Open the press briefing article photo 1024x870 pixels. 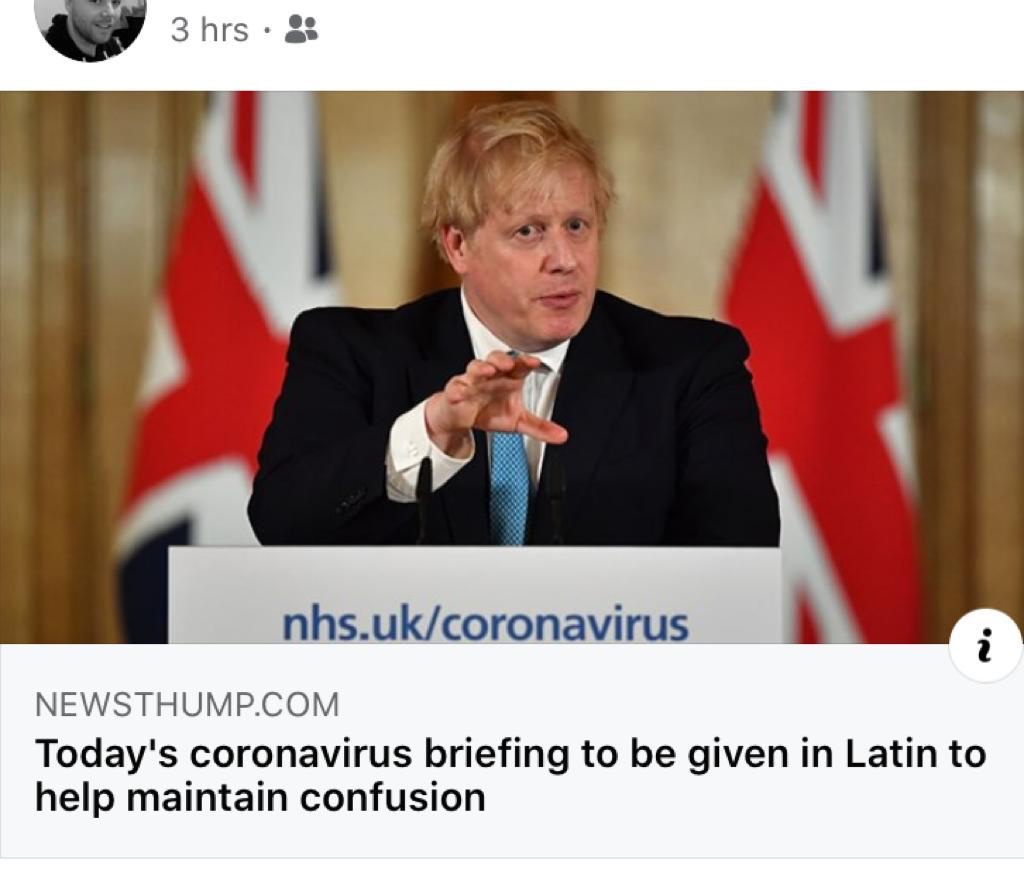coord(512,367)
